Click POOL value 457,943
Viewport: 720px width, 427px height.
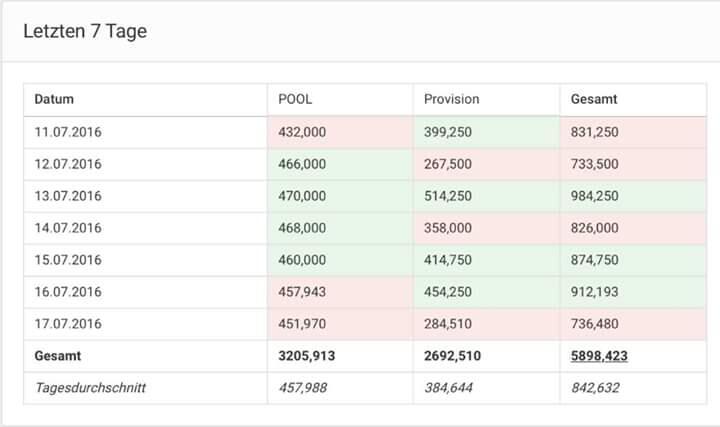[302, 292]
